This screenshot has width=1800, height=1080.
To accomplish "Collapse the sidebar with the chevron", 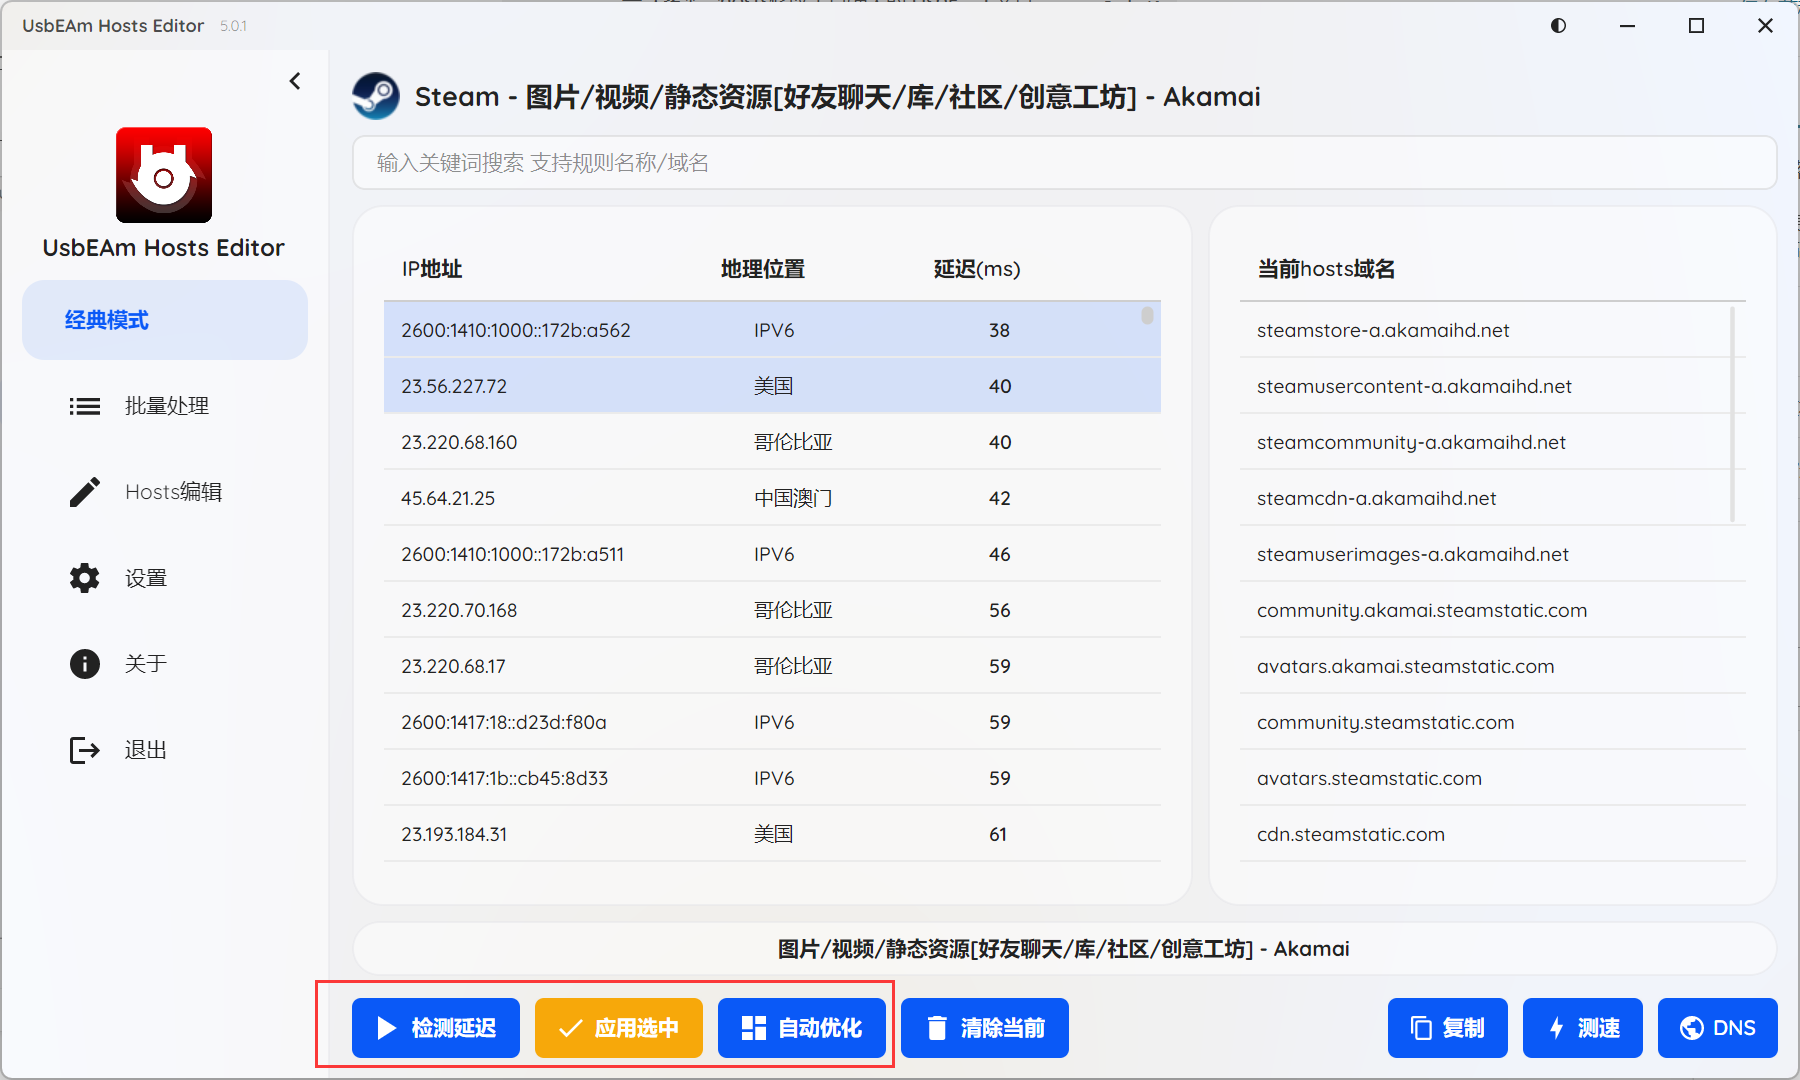I will tap(294, 80).
